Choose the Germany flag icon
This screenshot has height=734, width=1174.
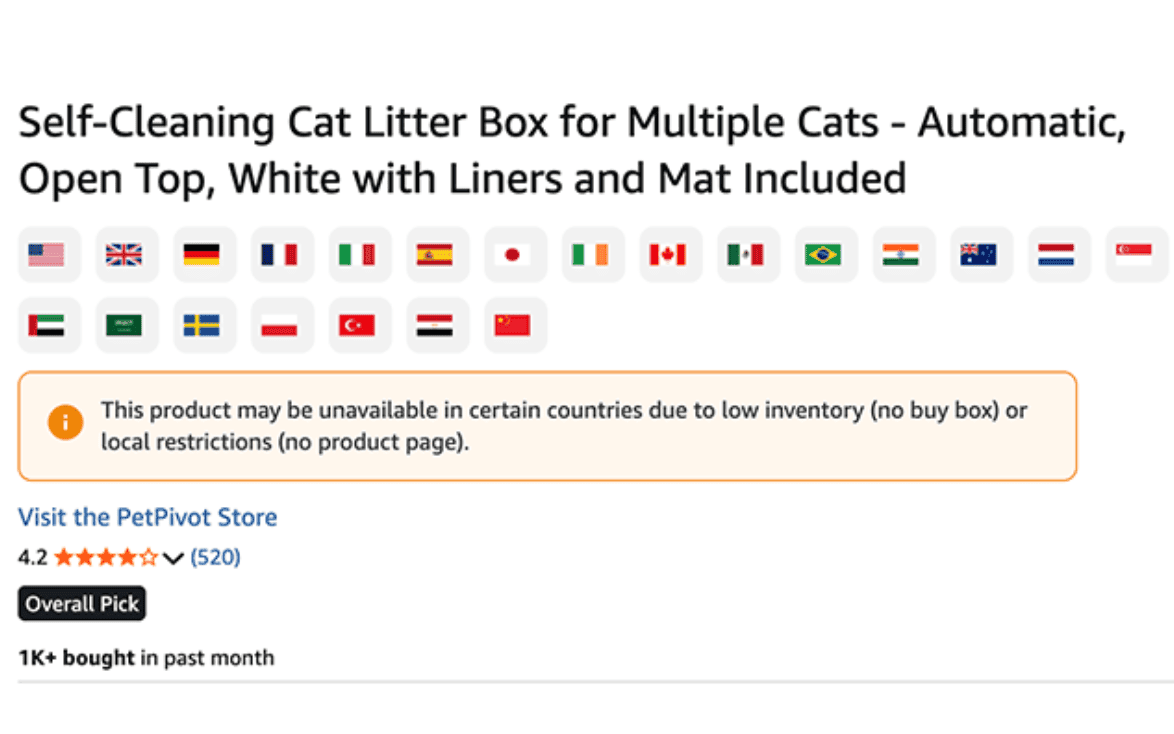[x=202, y=255]
